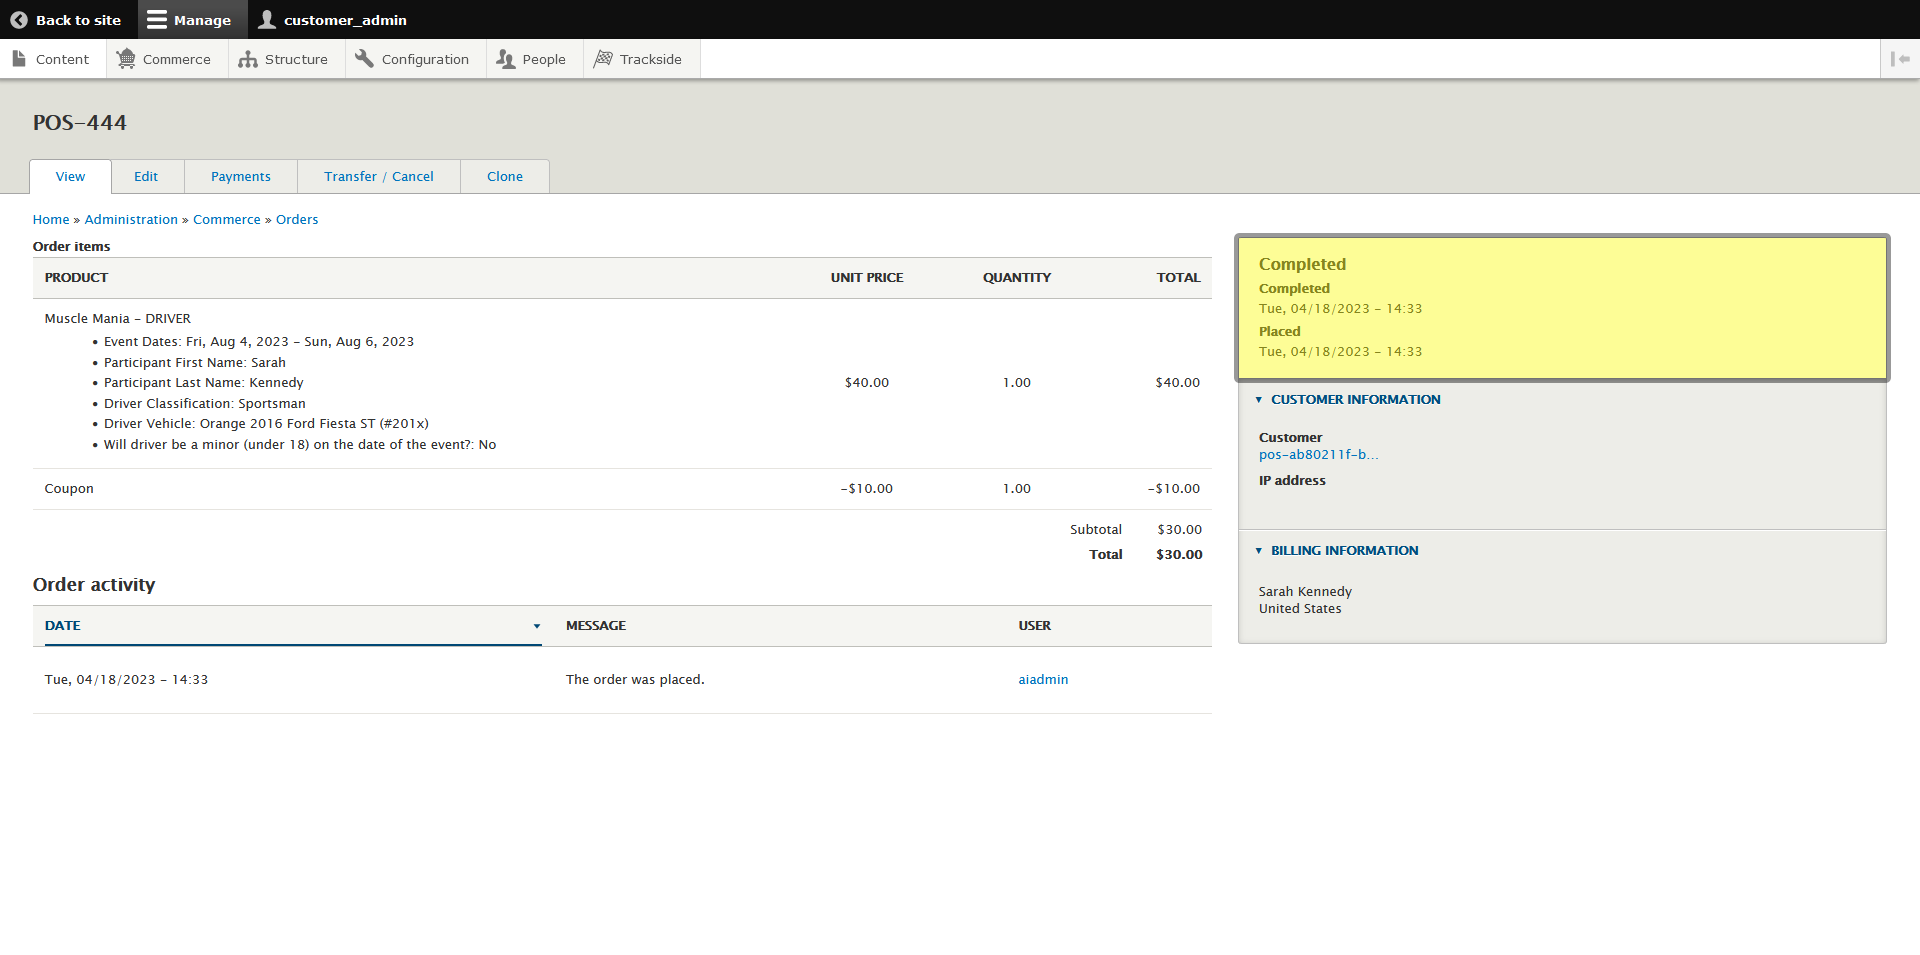Collapse the Billing Information section
This screenshot has height=955, width=1920.
point(1259,551)
